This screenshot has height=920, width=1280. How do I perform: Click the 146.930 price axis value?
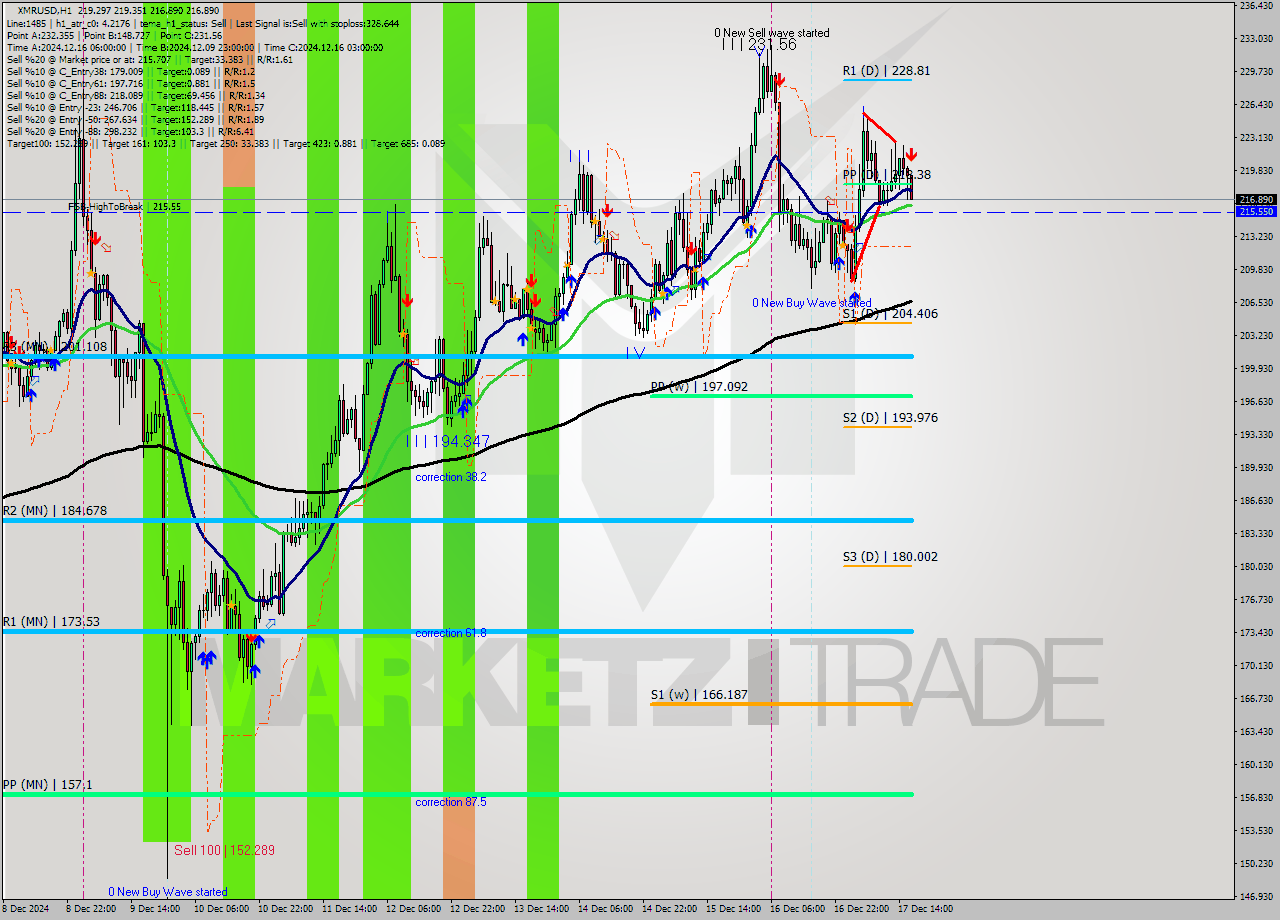pyautogui.click(x=1256, y=896)
